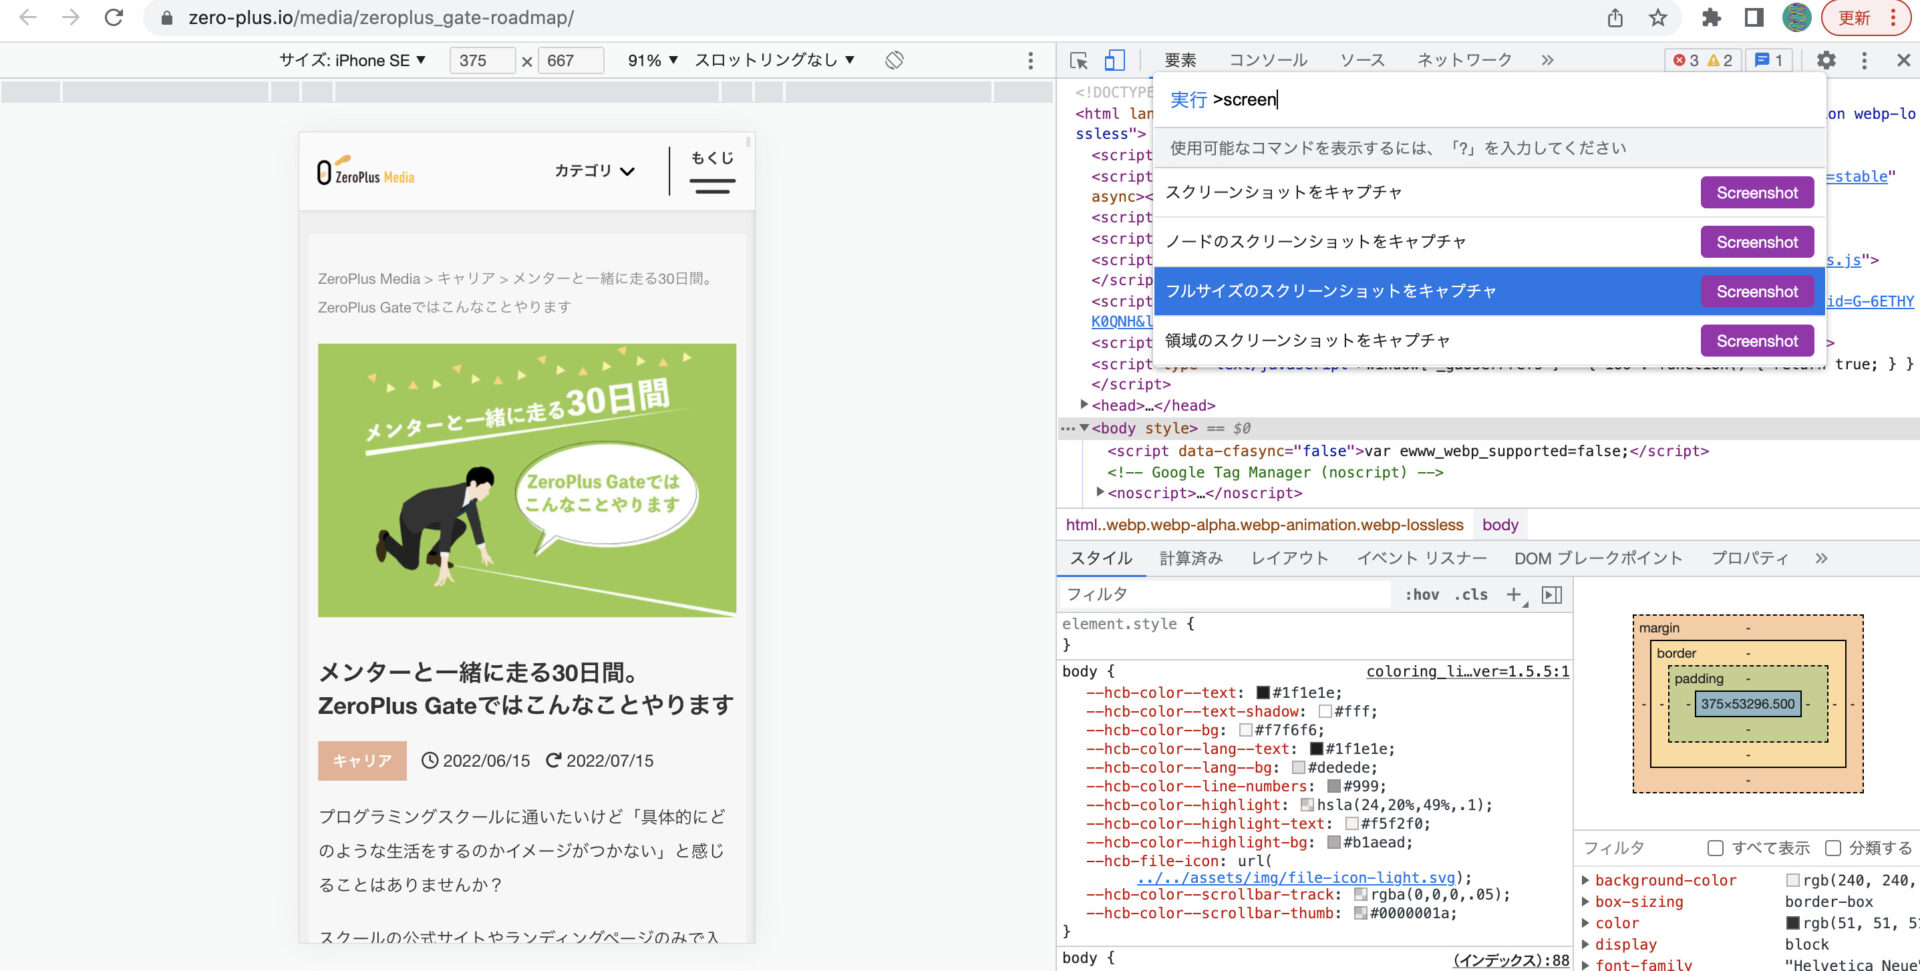Open the coloring_li…ver=1.5.5:1 stylesheet link
Viewport: 1920px width, 971px height.
(x=1468, y=671)
